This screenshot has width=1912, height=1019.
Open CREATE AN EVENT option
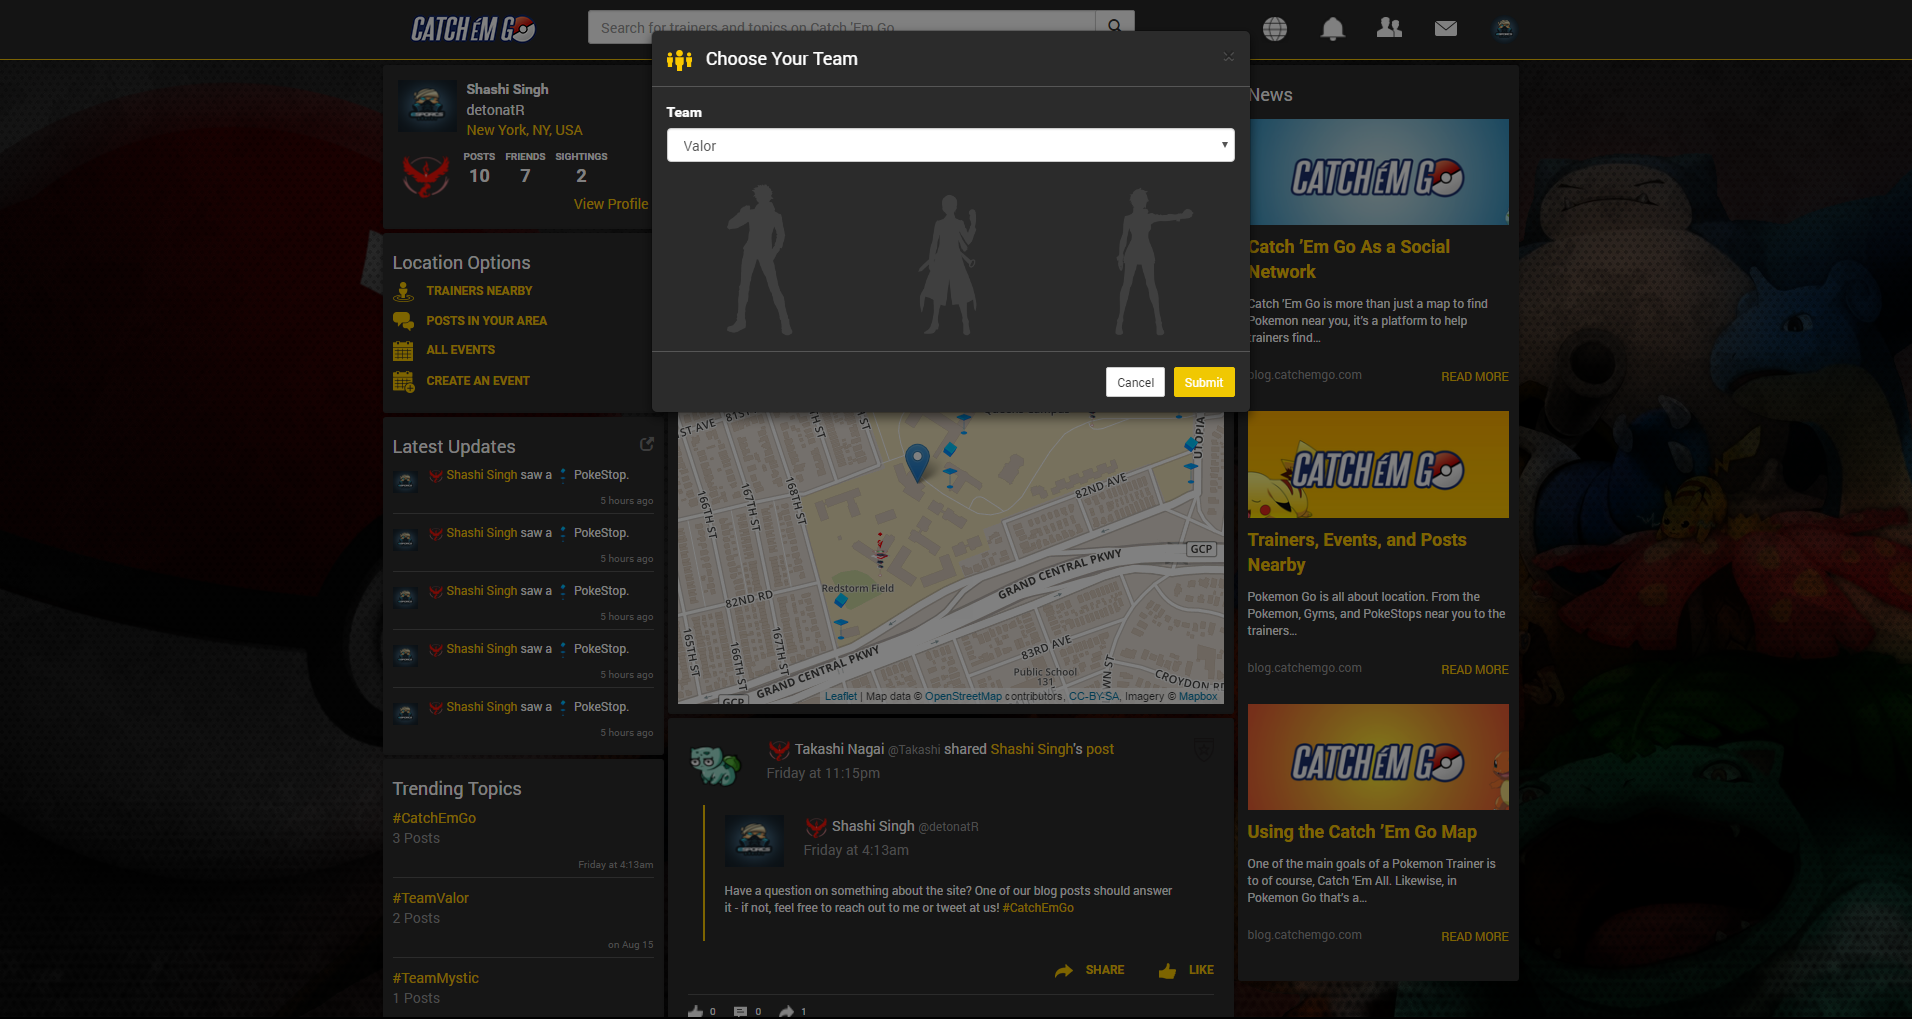(x=478, y=381)
